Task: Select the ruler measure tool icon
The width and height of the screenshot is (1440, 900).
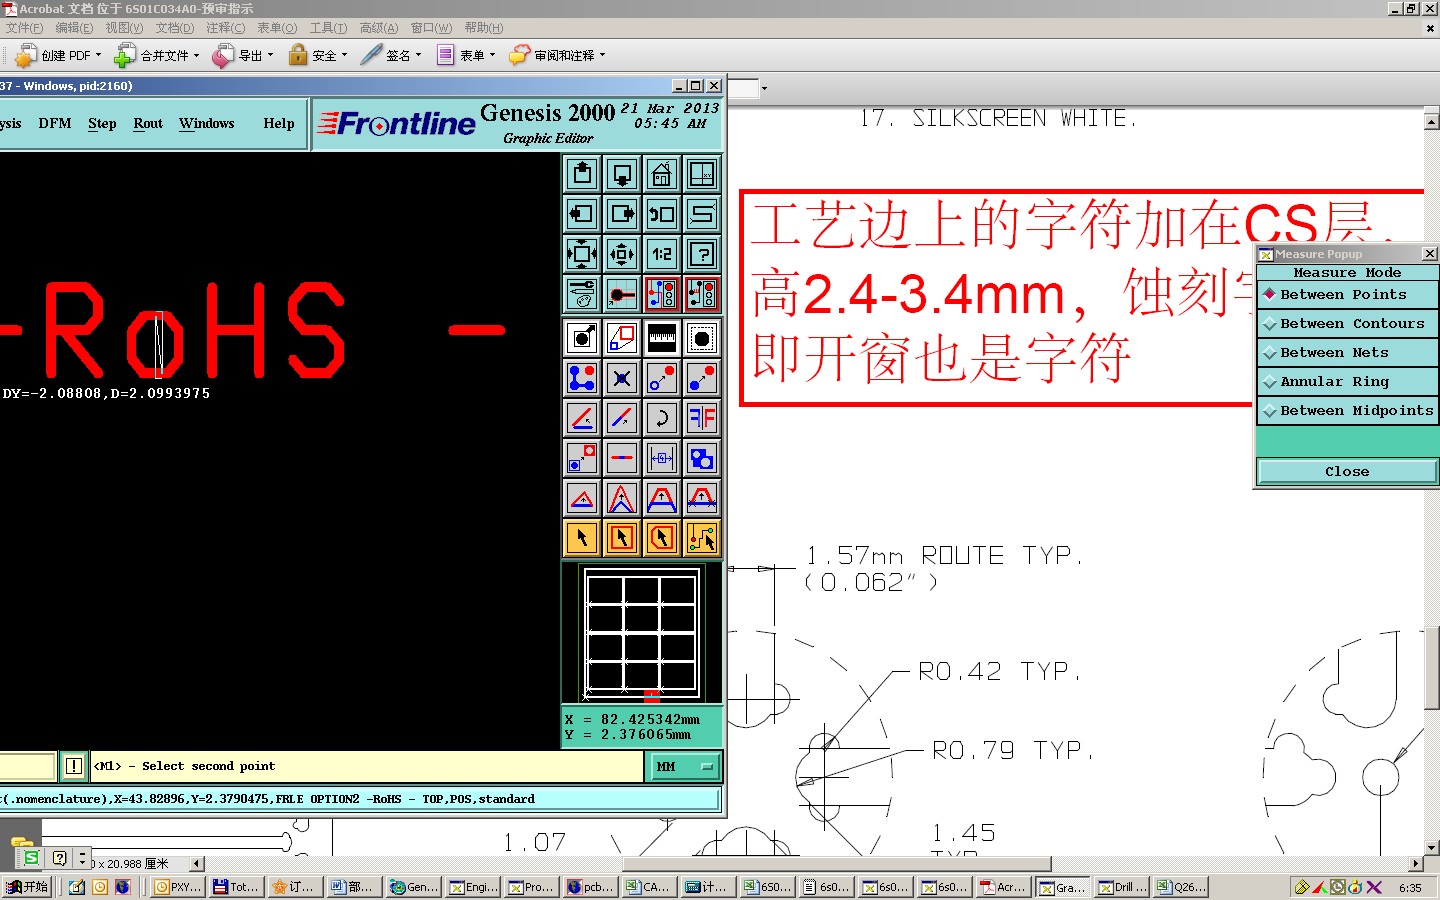Action: (662, 338)
